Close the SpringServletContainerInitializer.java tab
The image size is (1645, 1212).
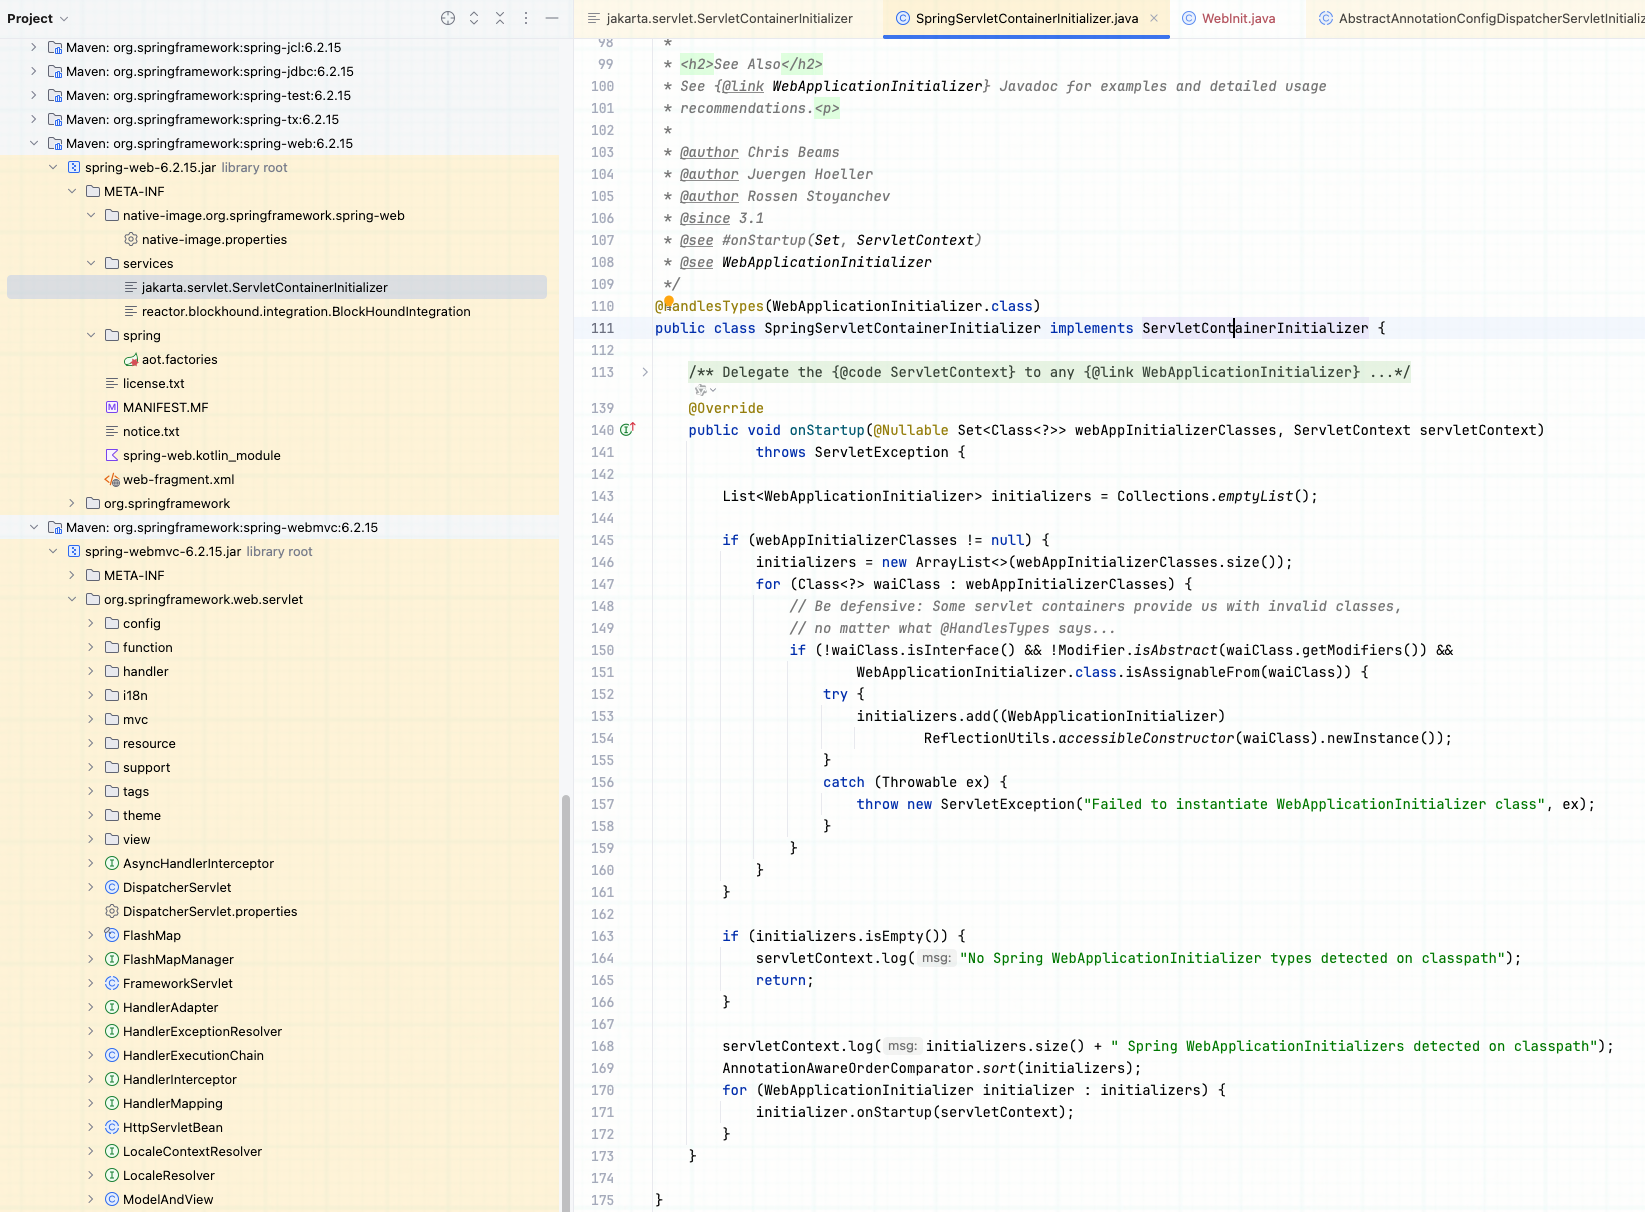pos(1154,18)
